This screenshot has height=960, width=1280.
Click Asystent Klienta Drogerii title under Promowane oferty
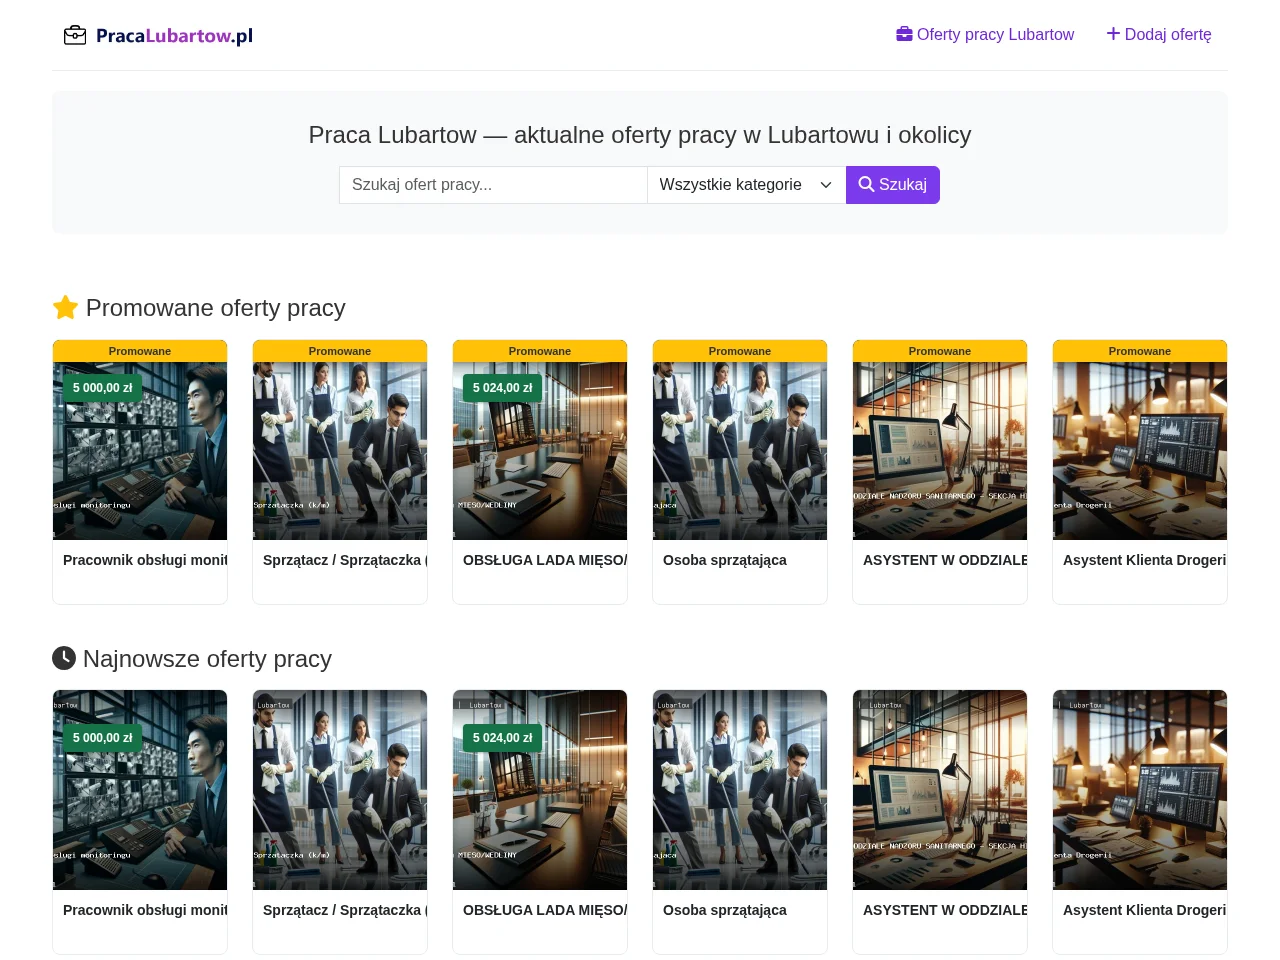pyautogui.click(x=1145, y=560)
